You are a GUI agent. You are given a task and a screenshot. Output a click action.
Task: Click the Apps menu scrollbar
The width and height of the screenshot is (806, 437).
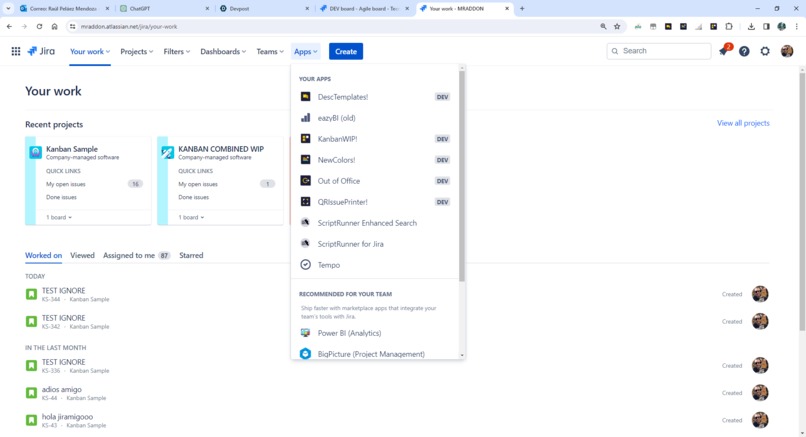click(462, 176)
